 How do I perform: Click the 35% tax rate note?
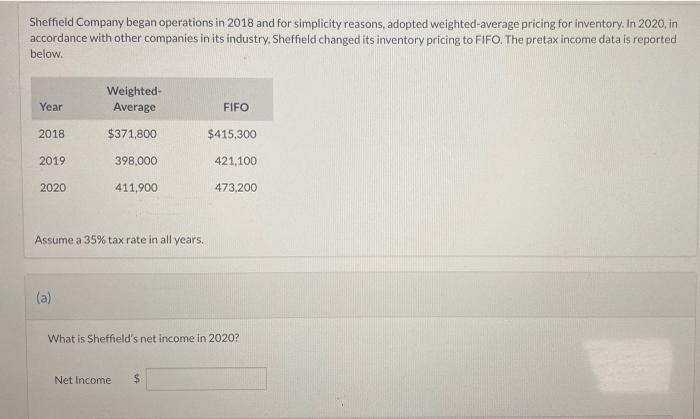[119, 240]
